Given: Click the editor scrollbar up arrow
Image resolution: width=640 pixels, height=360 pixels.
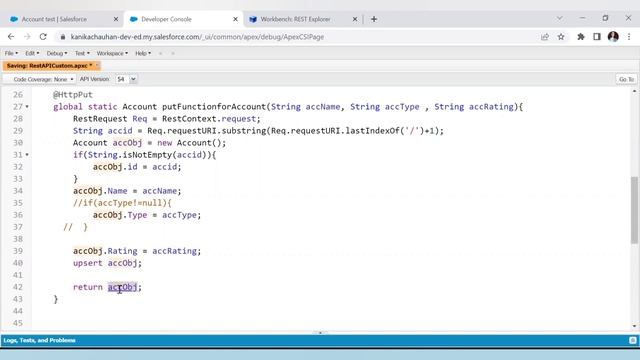Looking at the screenshot, I should click(x=634, y=91).
